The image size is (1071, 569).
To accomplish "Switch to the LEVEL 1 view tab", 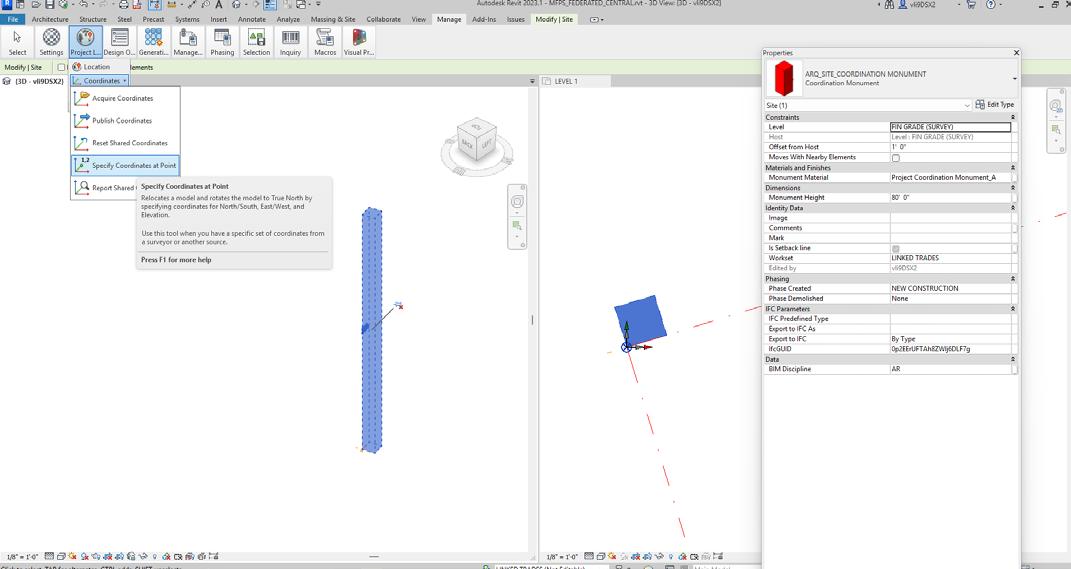I will tap(575, 81).
